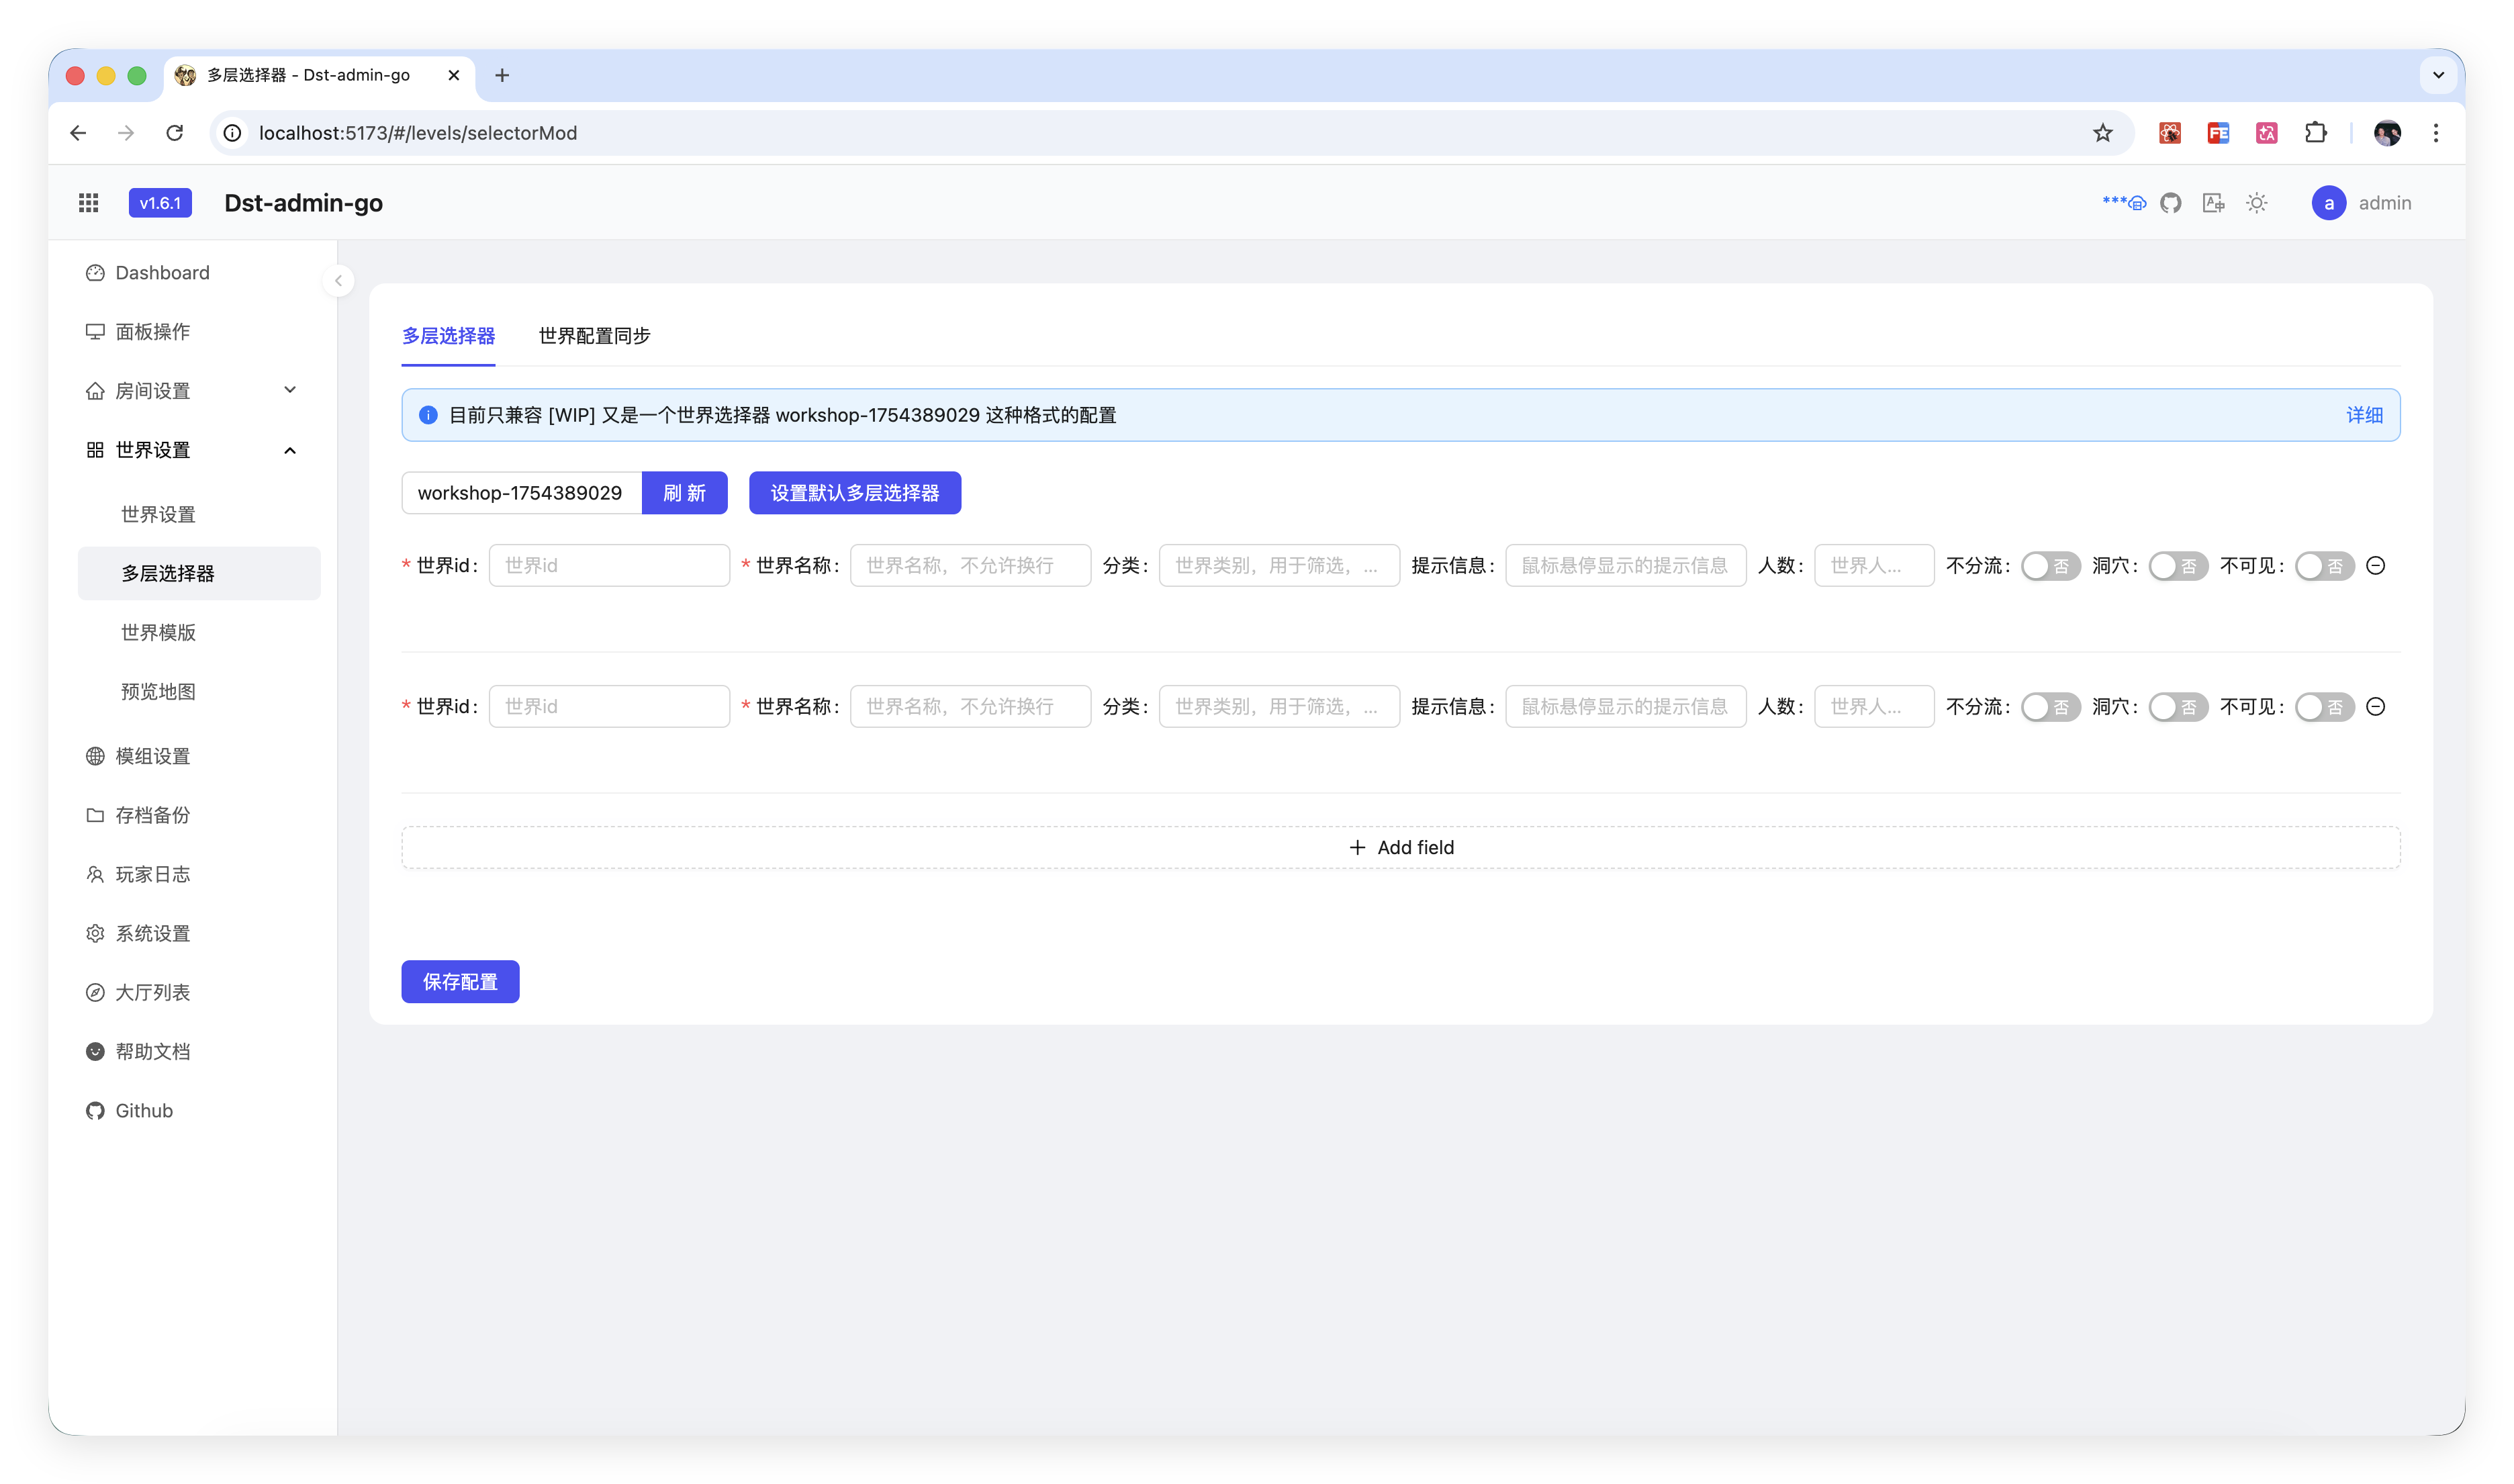Open Github link in the sidebar

[199, 1110]
